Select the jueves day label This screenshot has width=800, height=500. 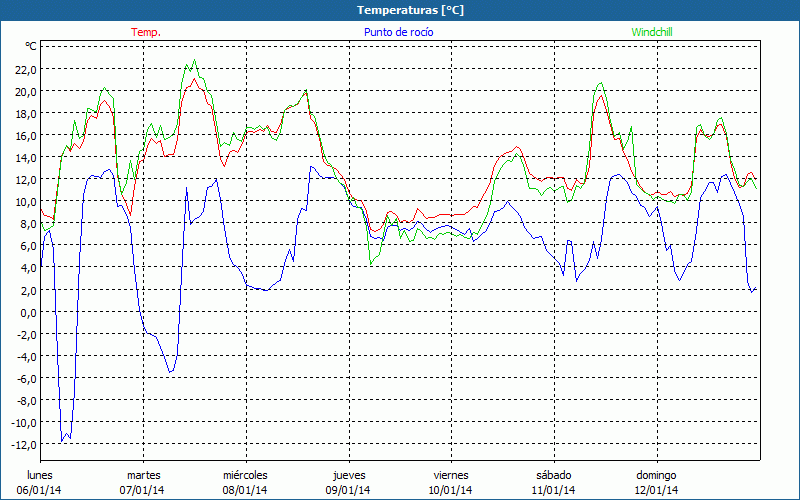click(348, 475)
